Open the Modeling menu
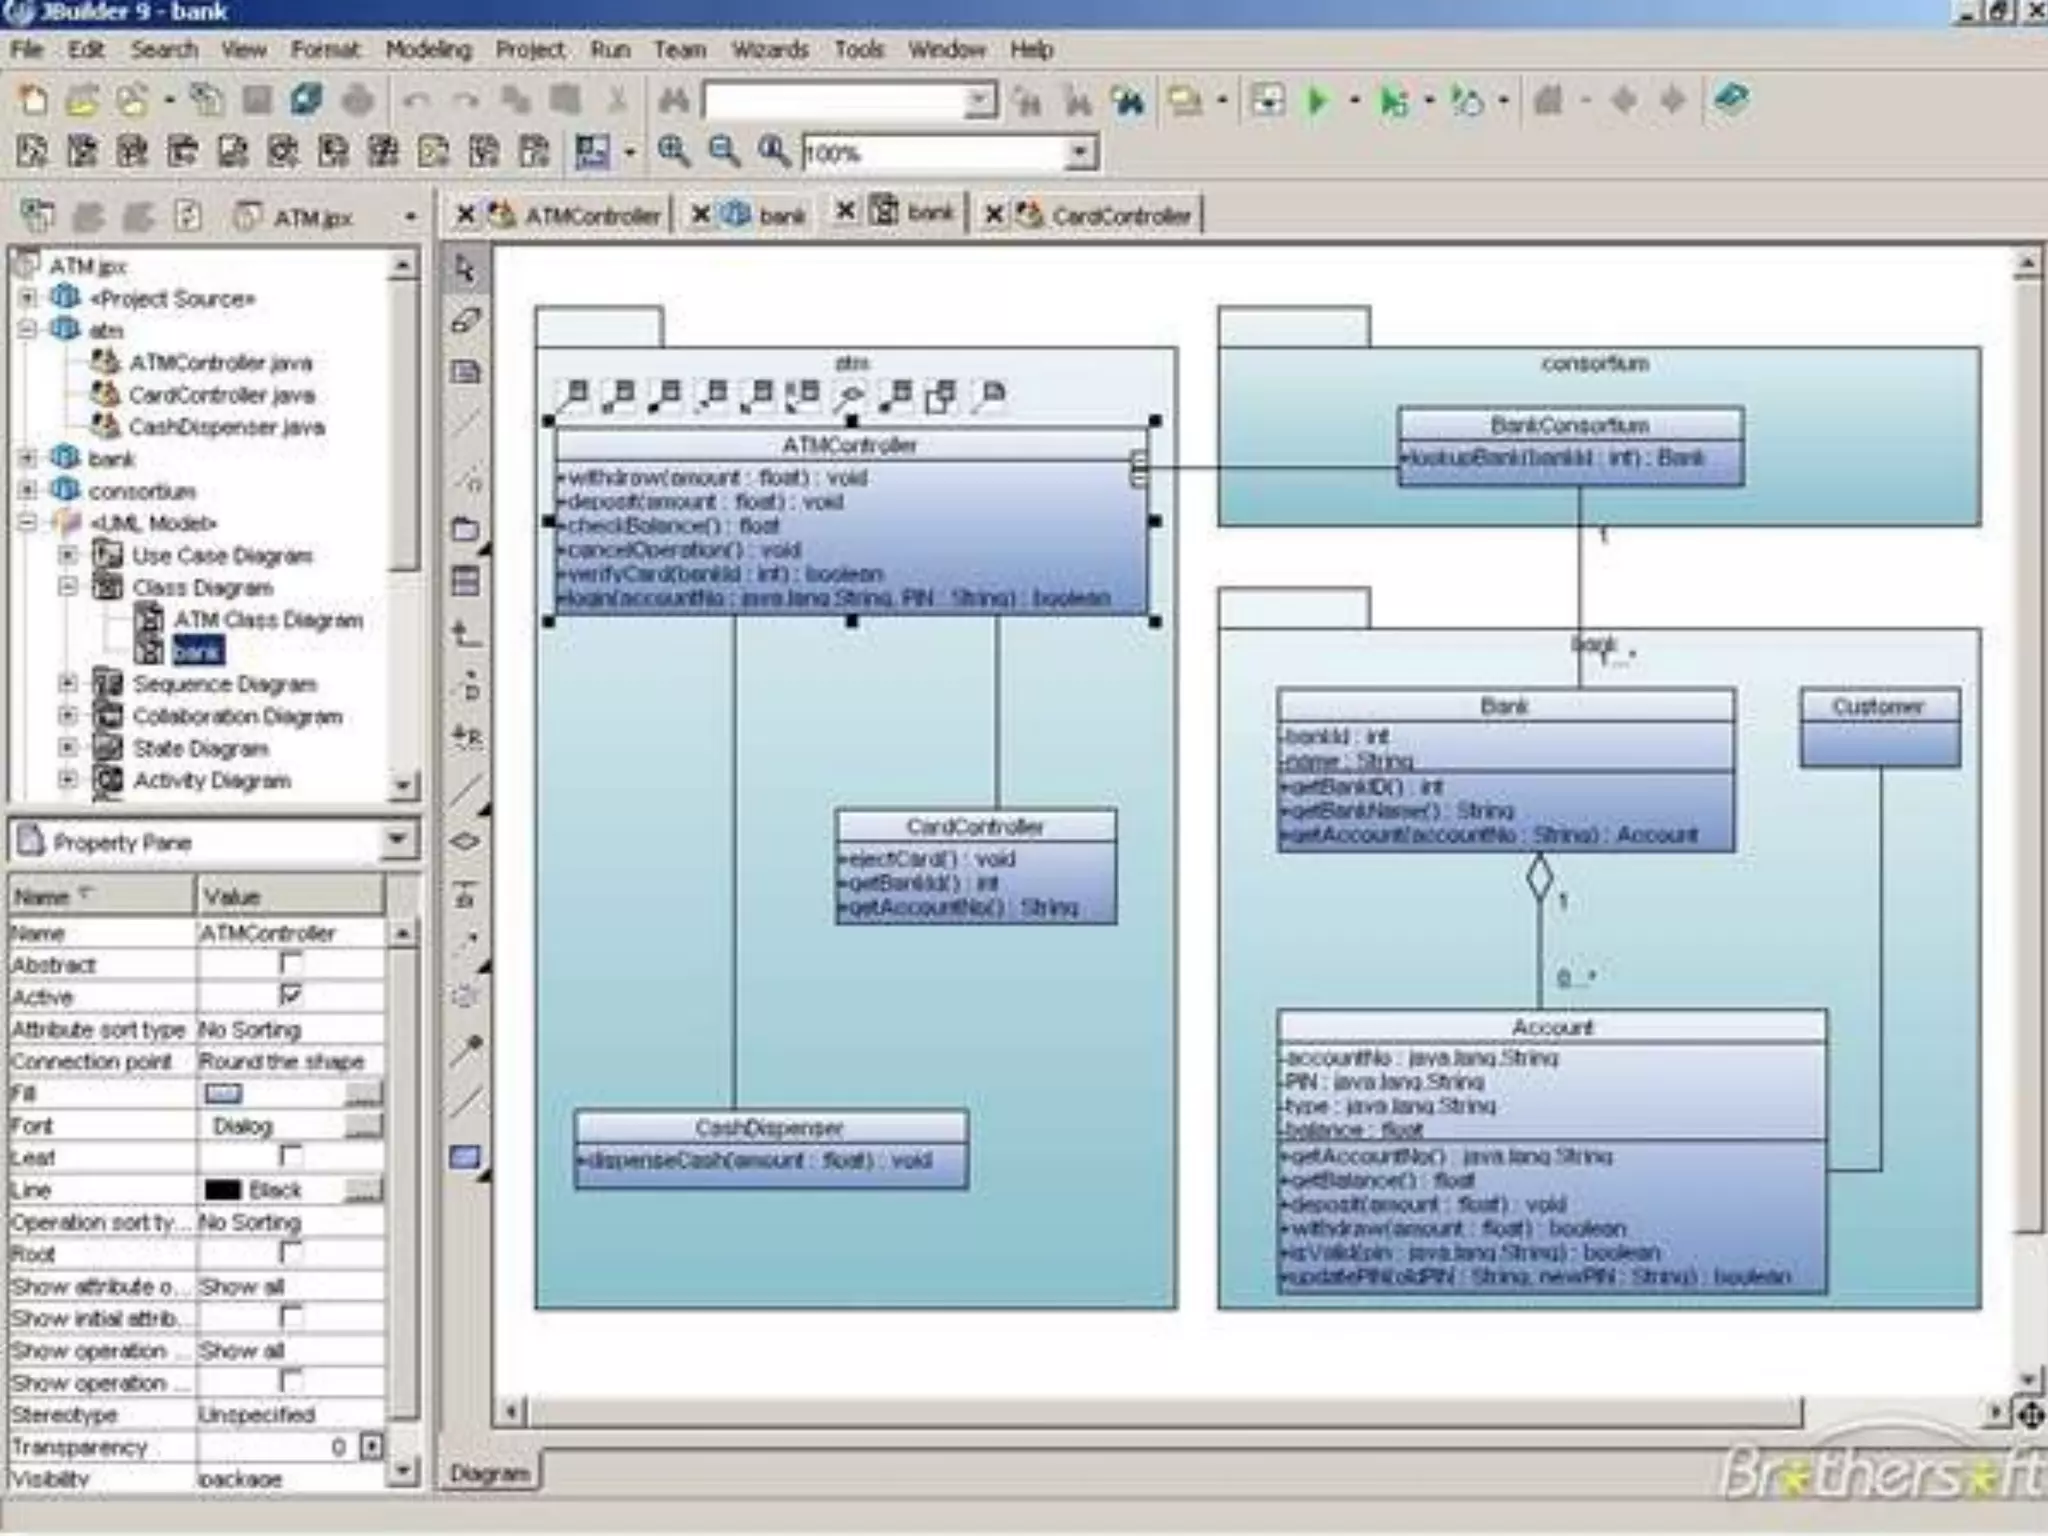The image size is (2048, 1536). click(428, 50)
